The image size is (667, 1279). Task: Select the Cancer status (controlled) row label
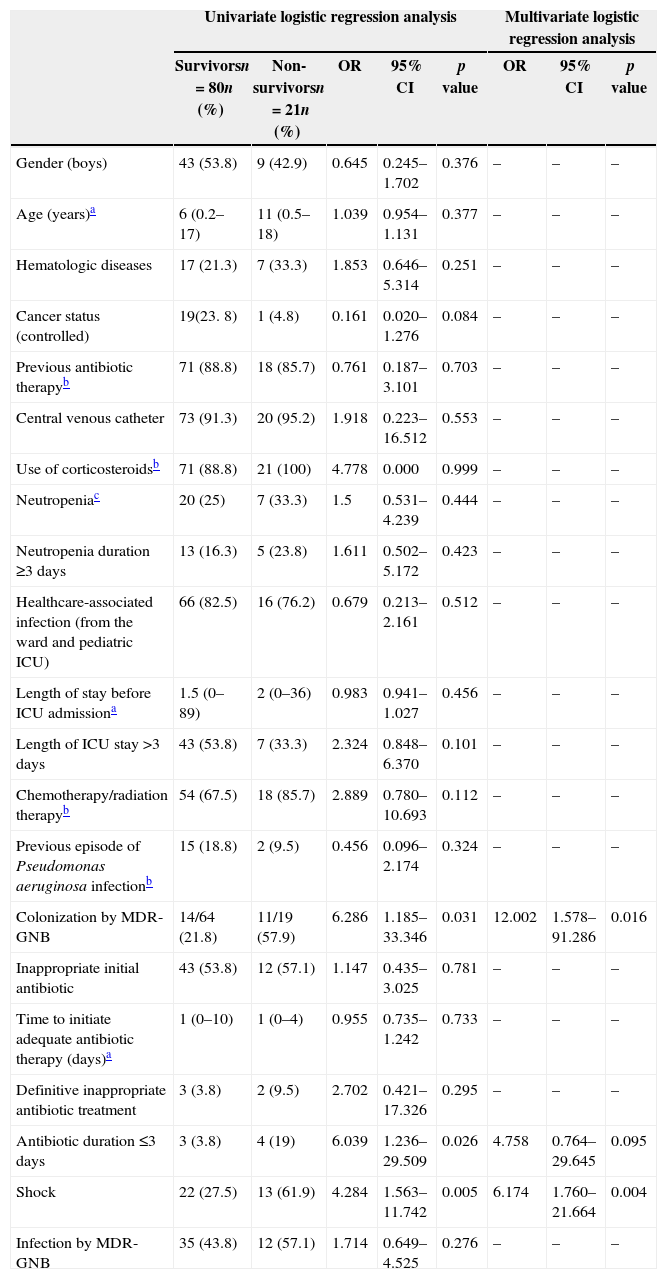click(58, 326)
